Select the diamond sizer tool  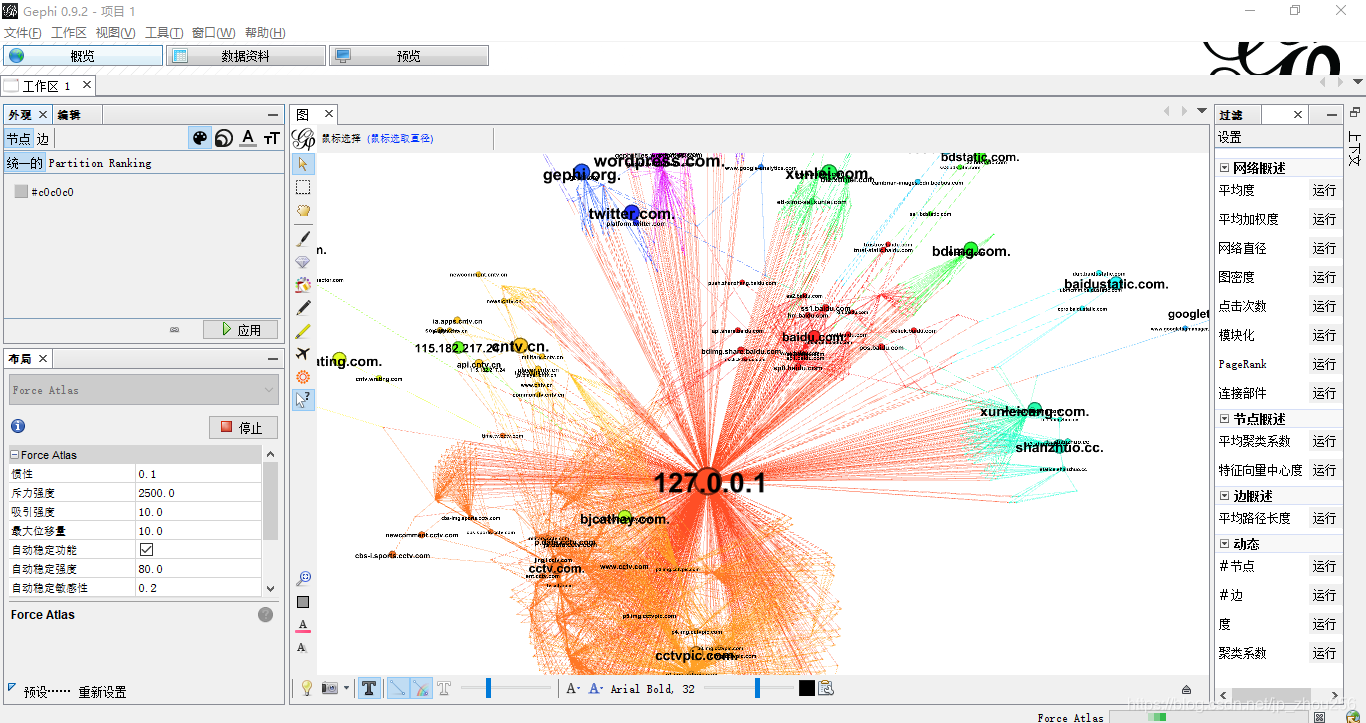[303, 262]
